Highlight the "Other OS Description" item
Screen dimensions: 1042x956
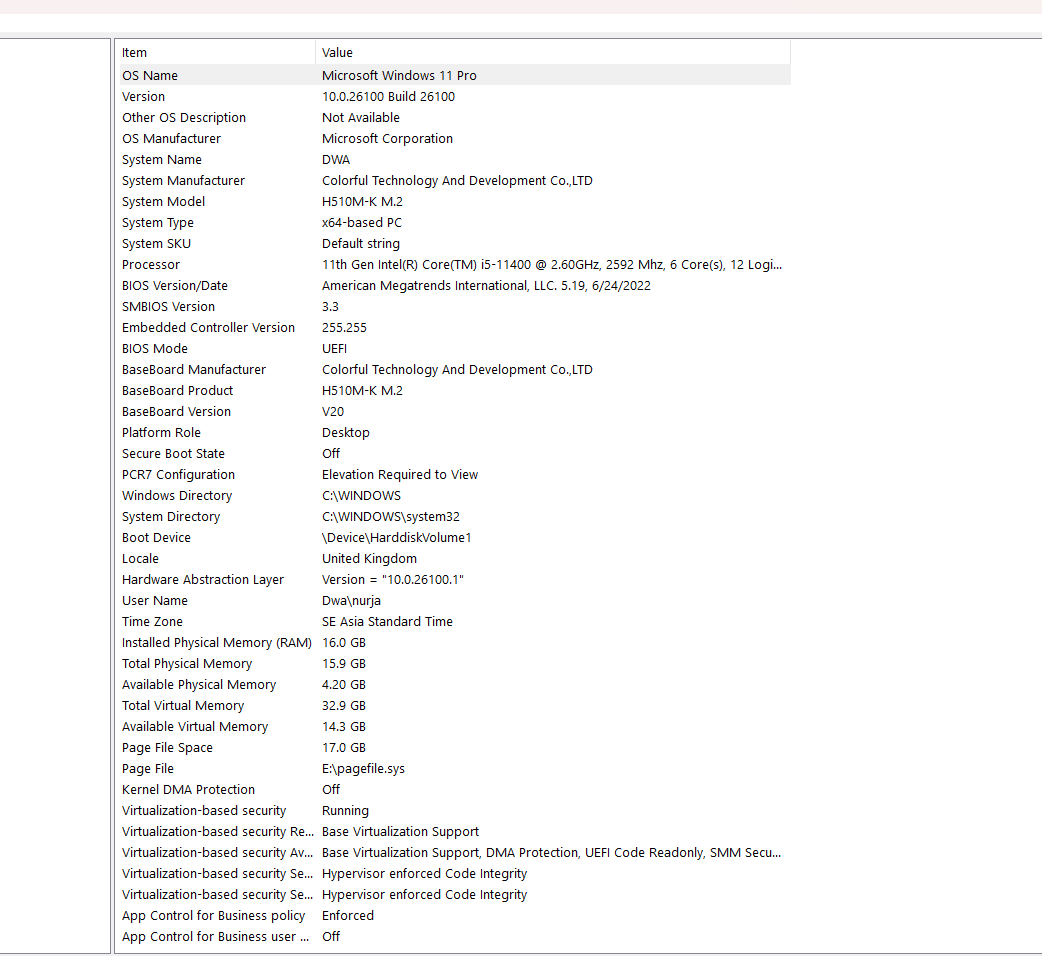point(183,118)
